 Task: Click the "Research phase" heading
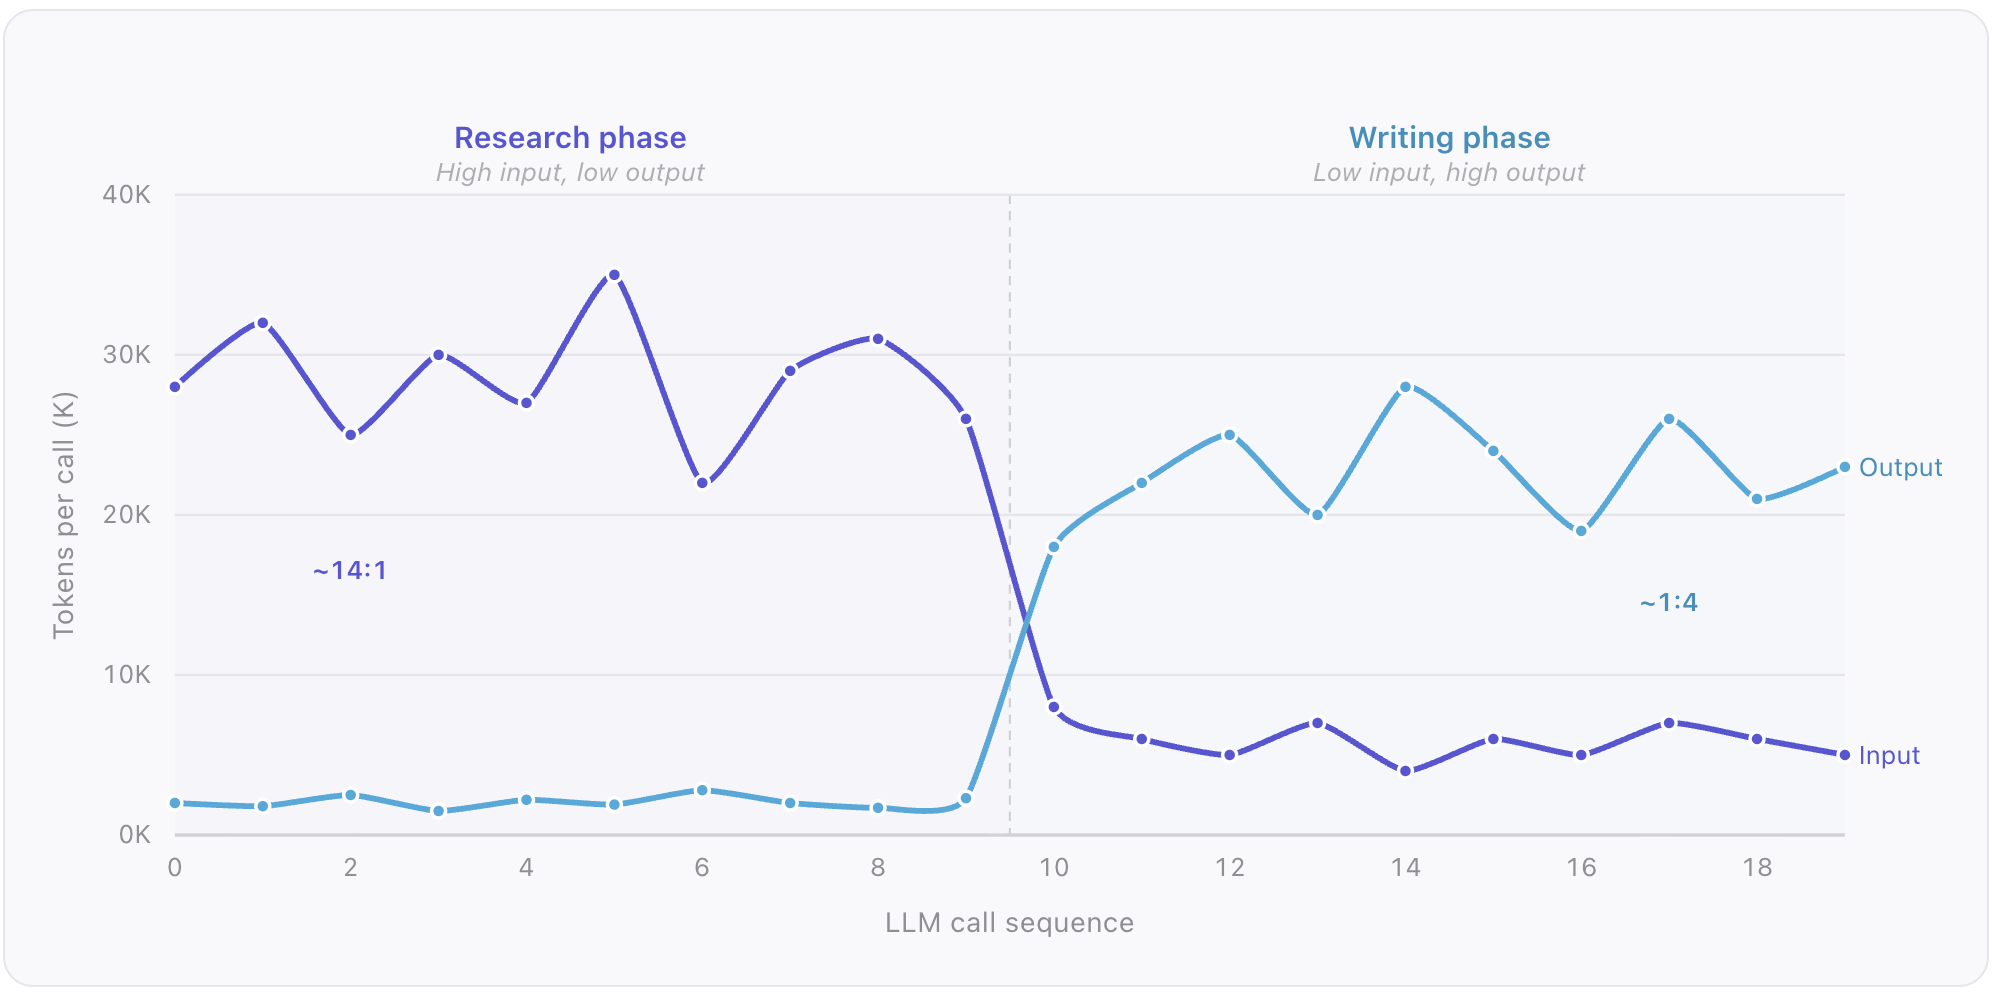pyautogui.click(x=570, y=138)
